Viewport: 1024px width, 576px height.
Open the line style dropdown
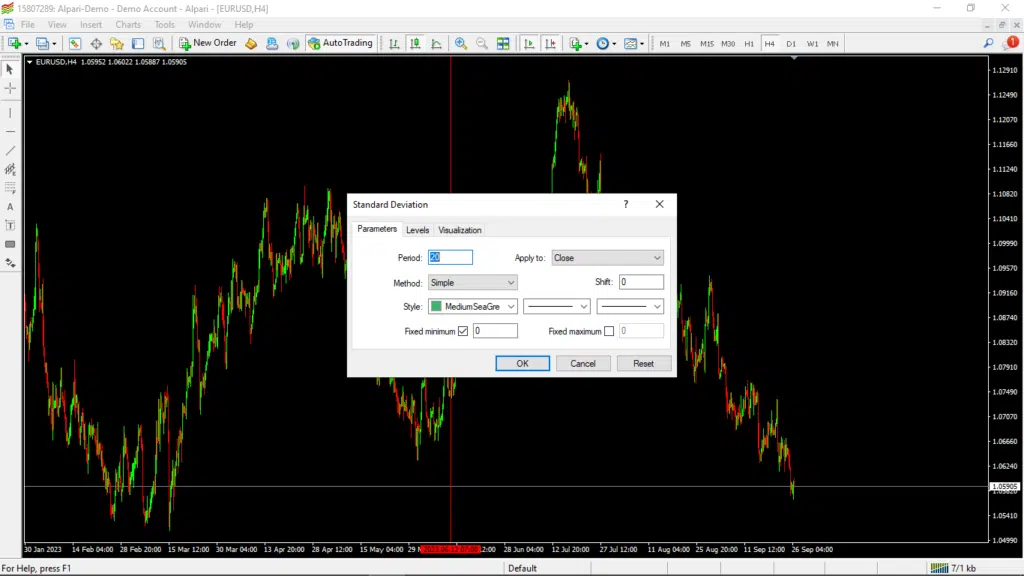556,306
